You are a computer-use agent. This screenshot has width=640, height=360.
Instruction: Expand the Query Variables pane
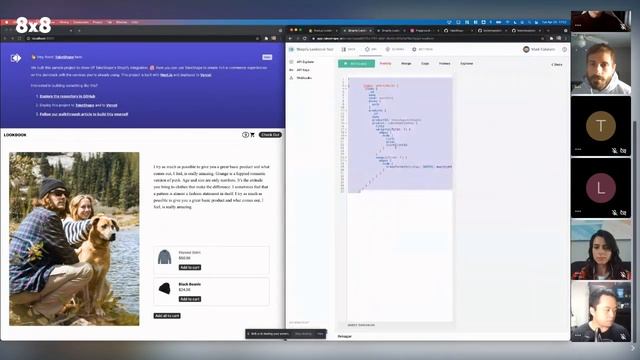coord(361,325)
